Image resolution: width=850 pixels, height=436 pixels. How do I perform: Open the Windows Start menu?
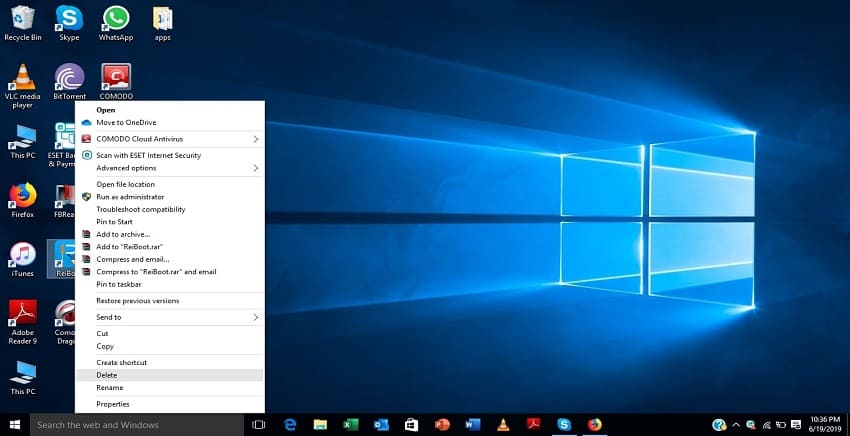(15, 425)
